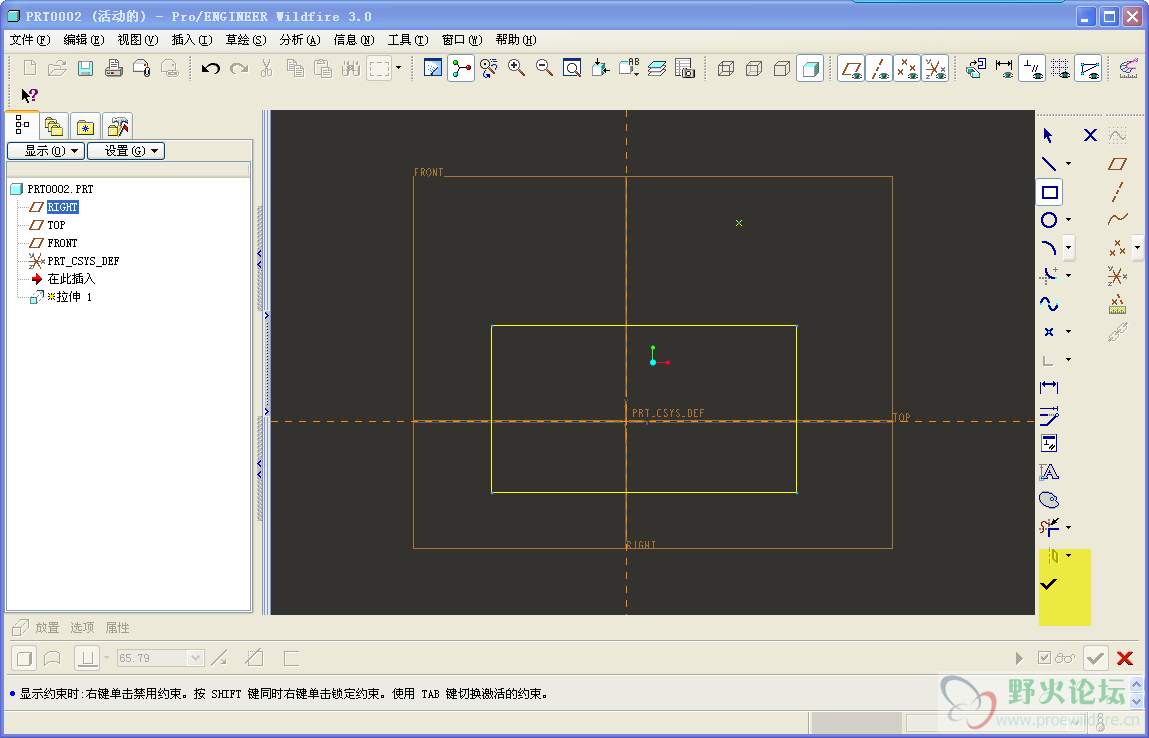Toggle sketch vertices display
This screenshot has width=1149, height=738.
pos(1088,69)
